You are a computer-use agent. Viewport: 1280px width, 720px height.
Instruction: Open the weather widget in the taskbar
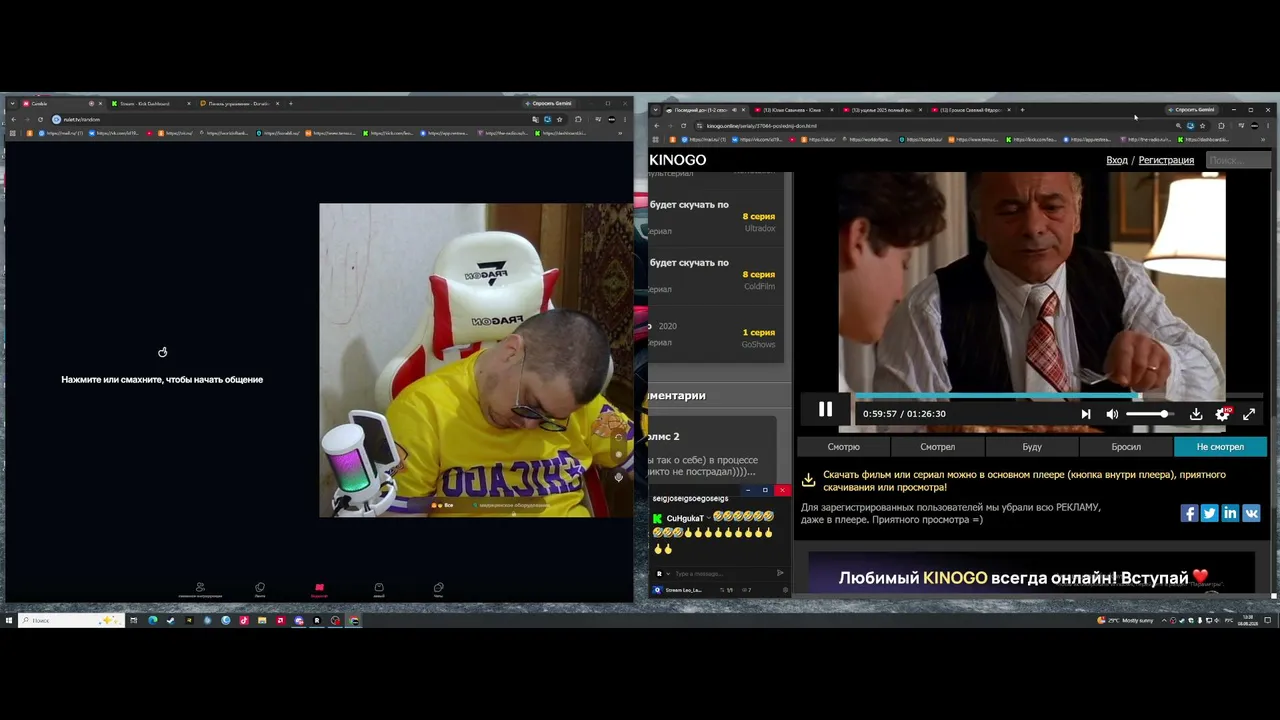coord(1126,621)
